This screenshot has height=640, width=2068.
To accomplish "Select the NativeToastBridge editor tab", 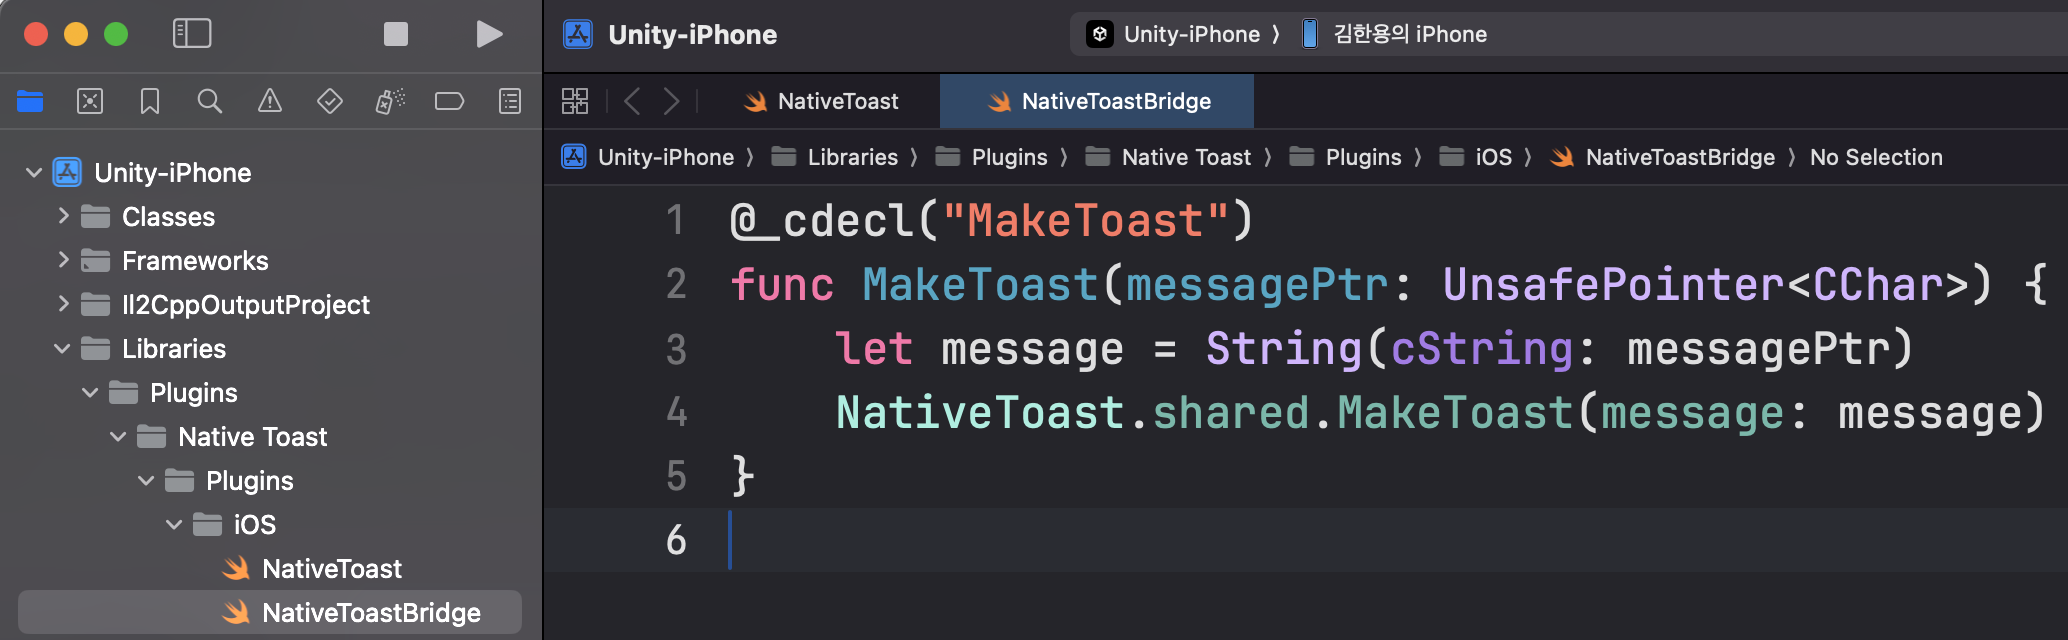I will 1097,101.
